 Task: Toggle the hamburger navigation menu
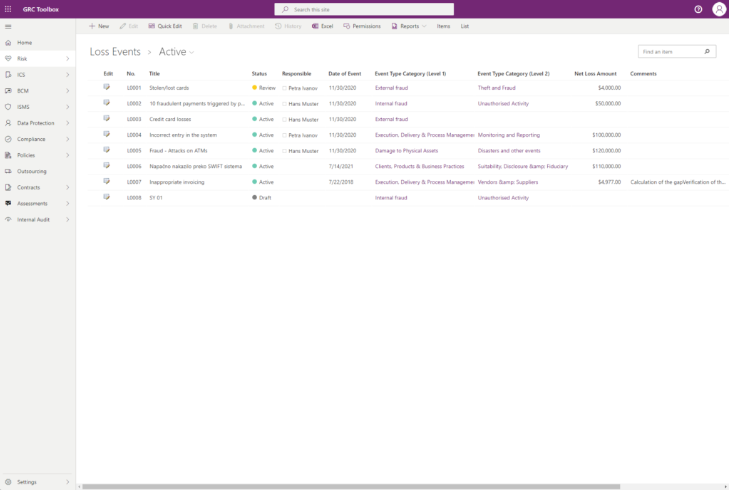click(x=8, y=26)
